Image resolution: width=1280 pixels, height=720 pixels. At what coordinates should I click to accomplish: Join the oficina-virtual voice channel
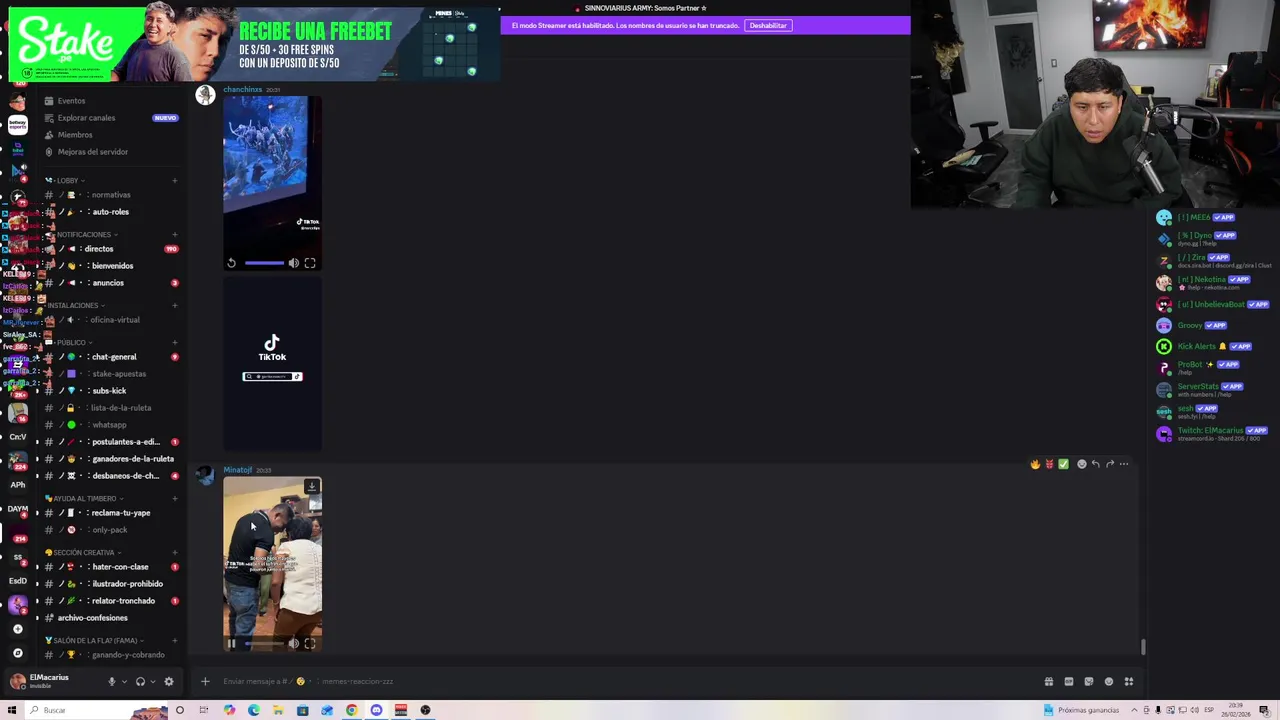[x=114, y=320]
